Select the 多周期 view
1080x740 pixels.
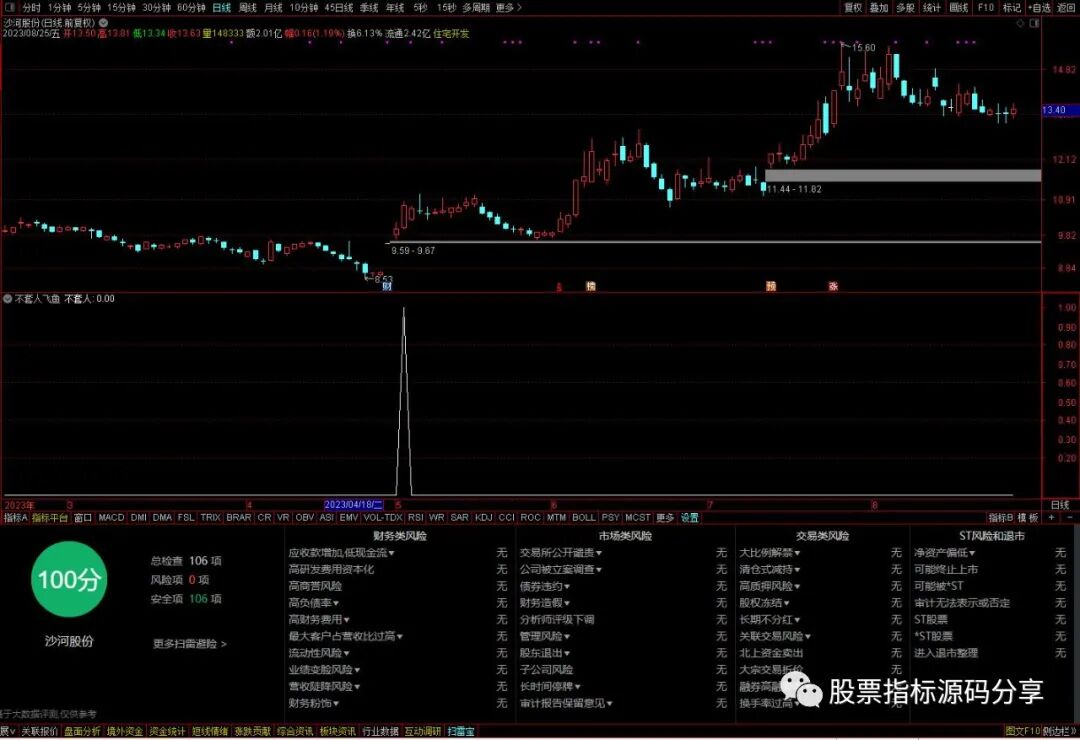476,8
